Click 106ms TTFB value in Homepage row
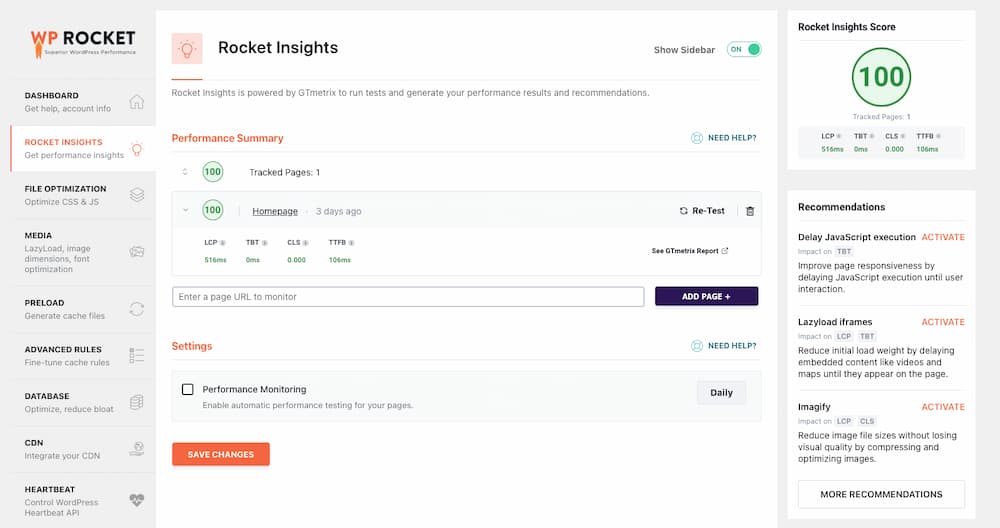 [339, 260]
